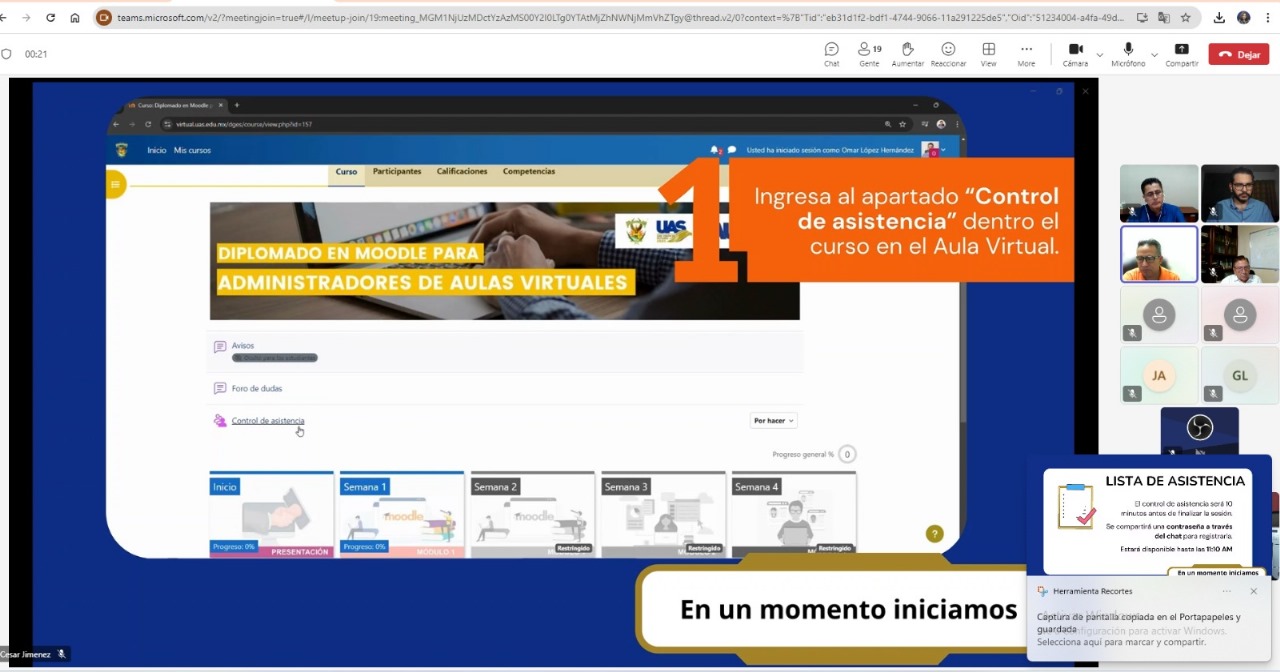Expand the camera device options arrow
The width and height of the screenshot is (1280, 672).
(1100, 55)
